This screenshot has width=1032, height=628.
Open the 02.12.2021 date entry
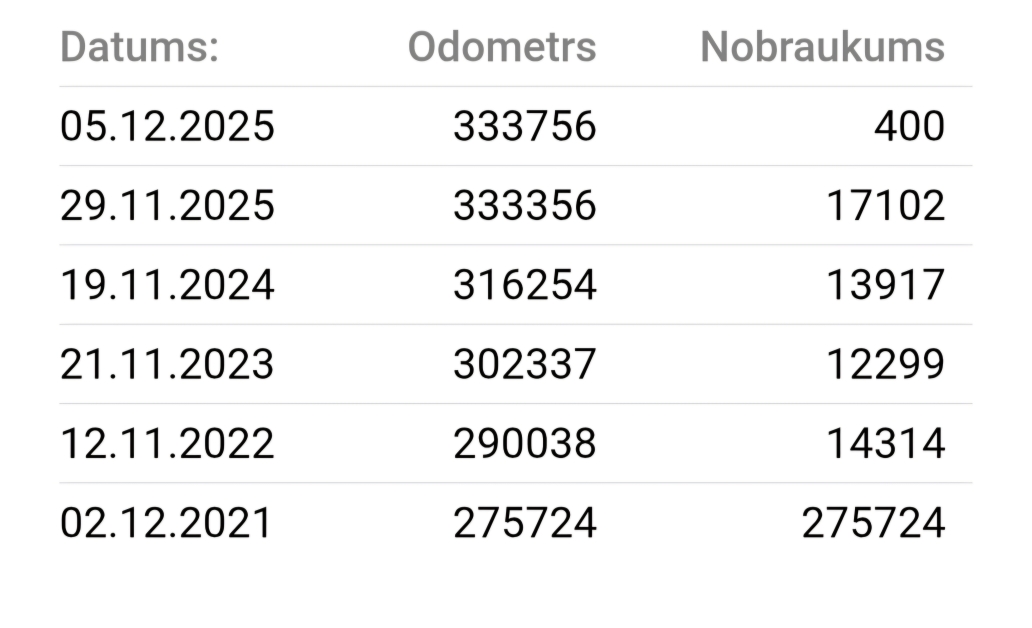coord(165,523)
